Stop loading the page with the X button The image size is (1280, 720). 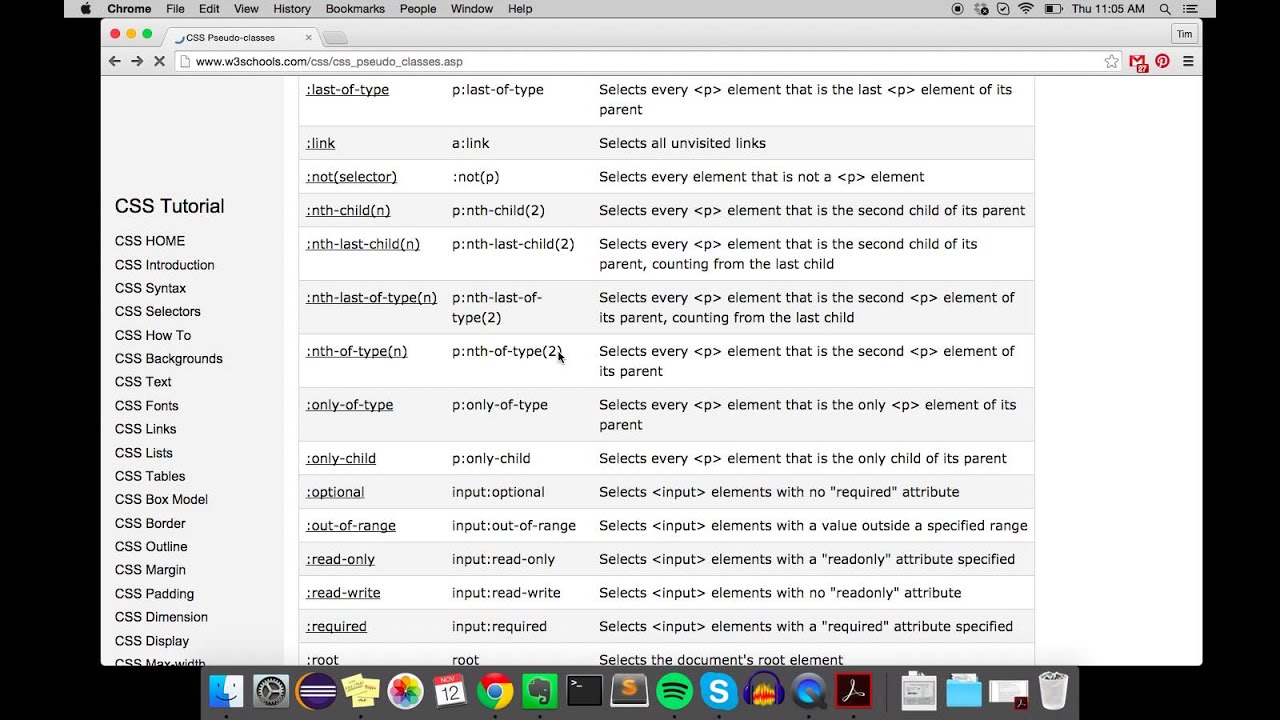[159, 61]
